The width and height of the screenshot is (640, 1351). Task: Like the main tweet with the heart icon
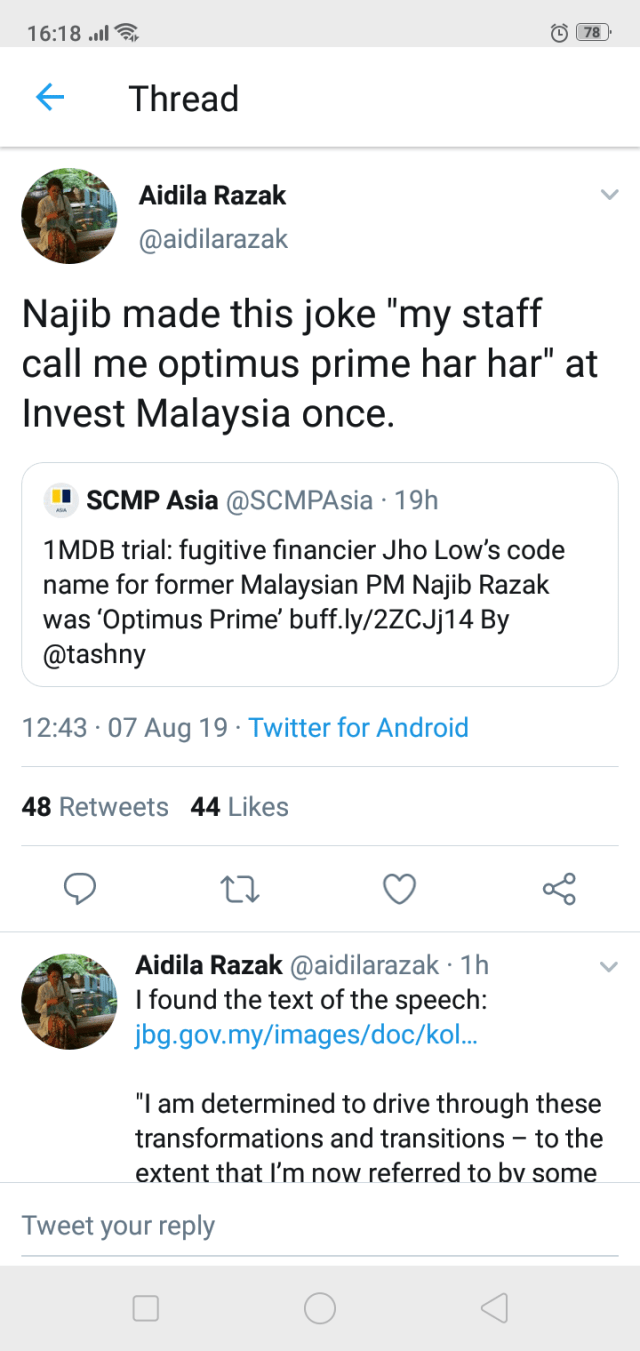coord(400,888)
